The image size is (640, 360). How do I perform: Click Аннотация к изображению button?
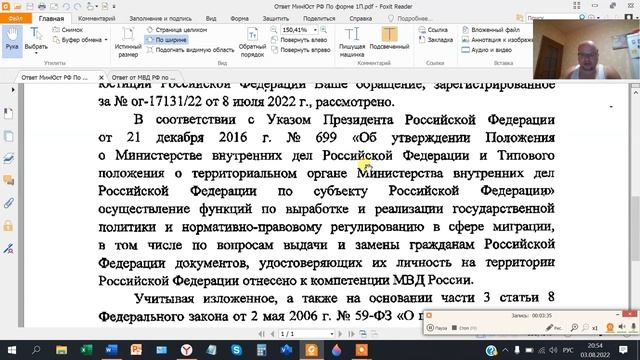[497, 40]
